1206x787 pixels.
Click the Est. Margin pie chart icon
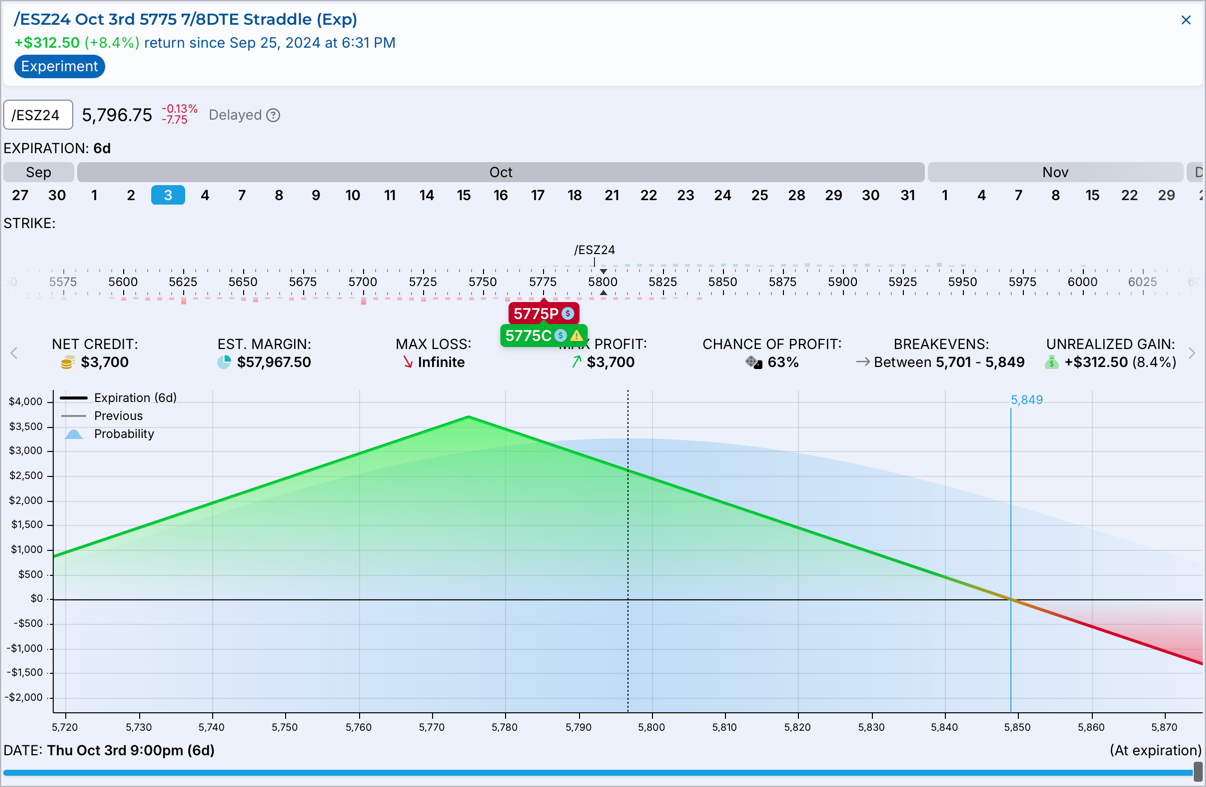[x=224, y=362]
